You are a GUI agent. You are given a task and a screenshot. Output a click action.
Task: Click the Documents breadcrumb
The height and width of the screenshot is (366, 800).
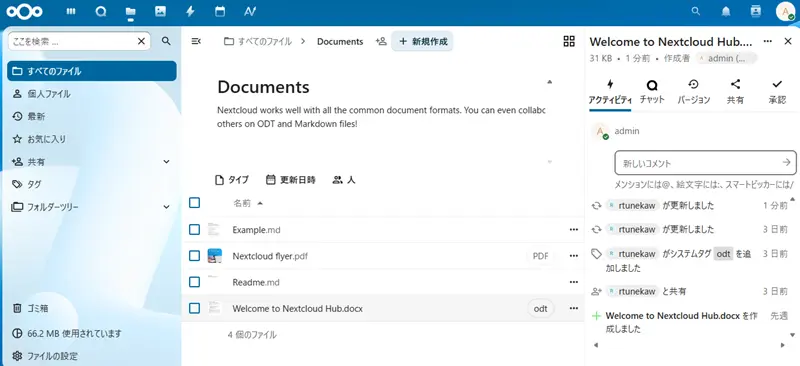340,41
